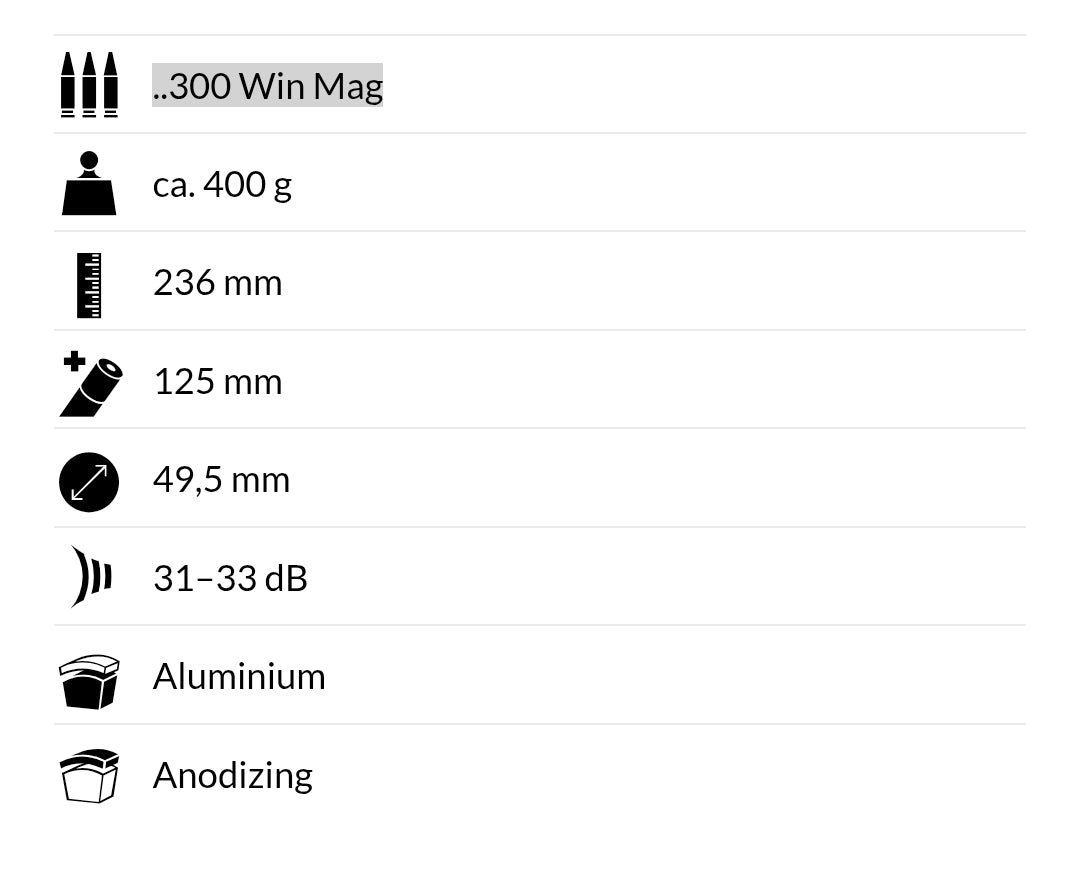Click the tube icon with plus sign
Image resolution: width=1080 pixels, height=876 pixels.
pos(92,385)
